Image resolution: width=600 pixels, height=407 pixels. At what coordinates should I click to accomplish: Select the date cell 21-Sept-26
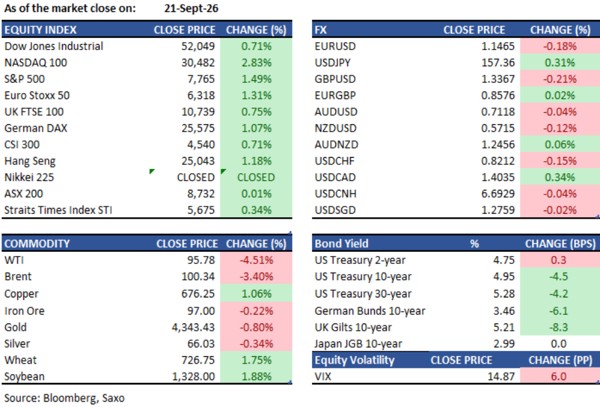click(191, 8)
